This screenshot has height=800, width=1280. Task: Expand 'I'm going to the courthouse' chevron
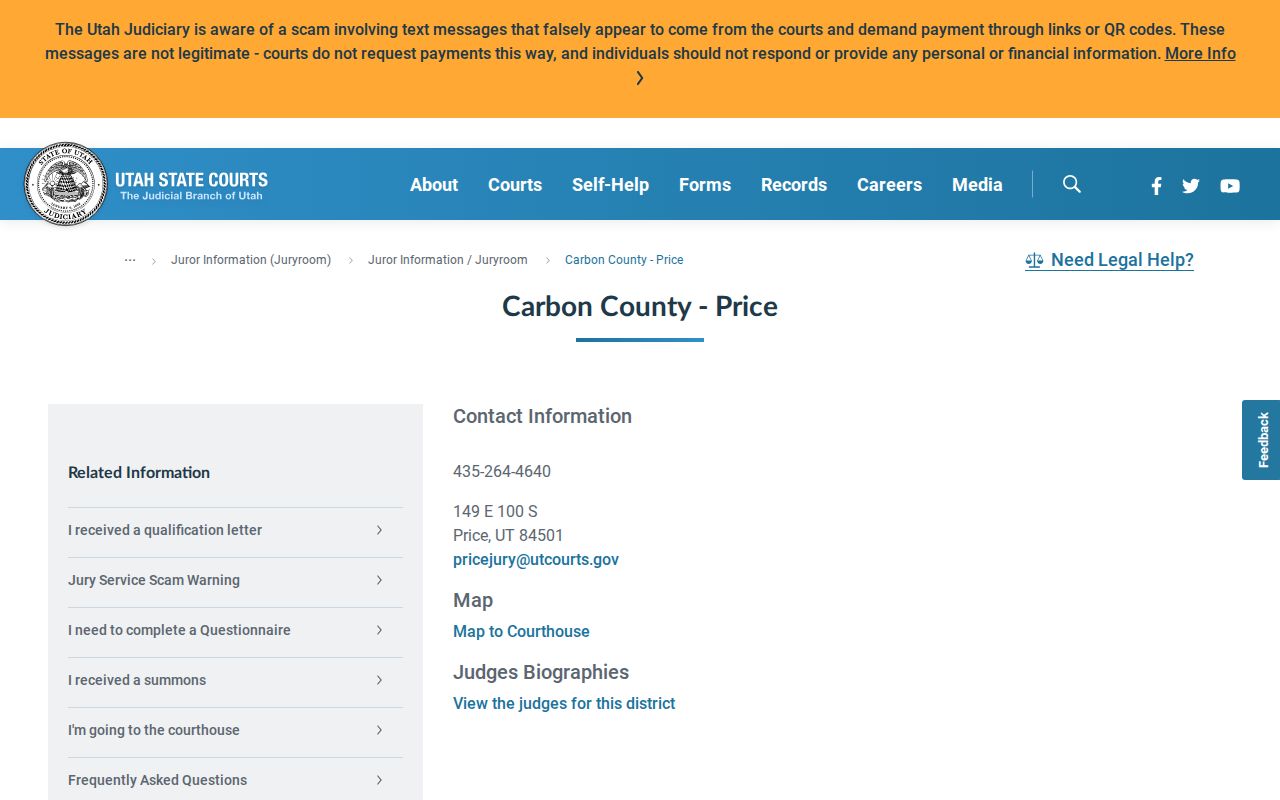coord(379,730)
